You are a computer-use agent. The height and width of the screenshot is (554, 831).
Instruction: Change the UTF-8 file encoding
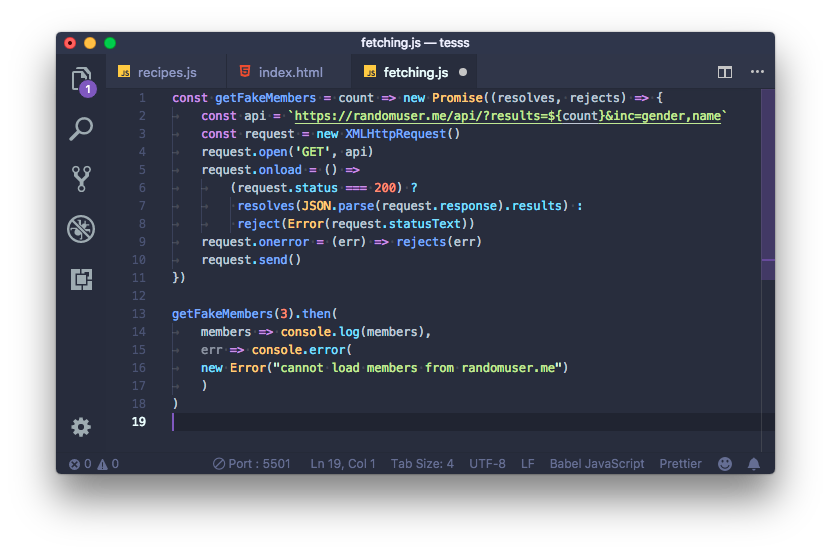[487, 464]
